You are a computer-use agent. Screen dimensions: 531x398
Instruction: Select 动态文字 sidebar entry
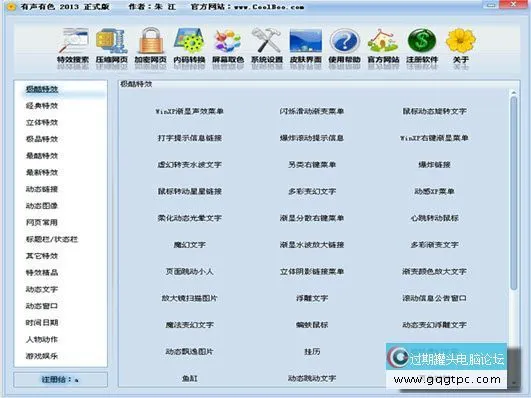tap(42, 289)
